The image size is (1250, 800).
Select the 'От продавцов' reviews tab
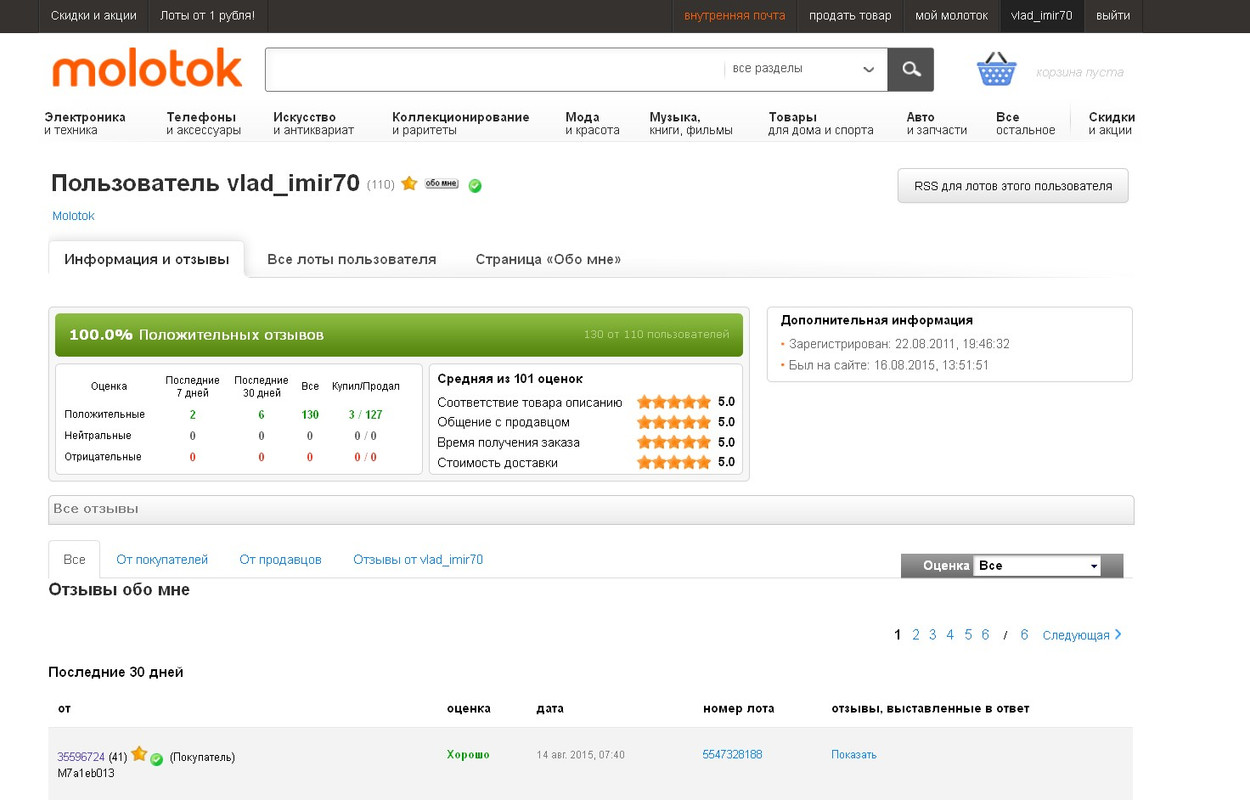point(280,560)
